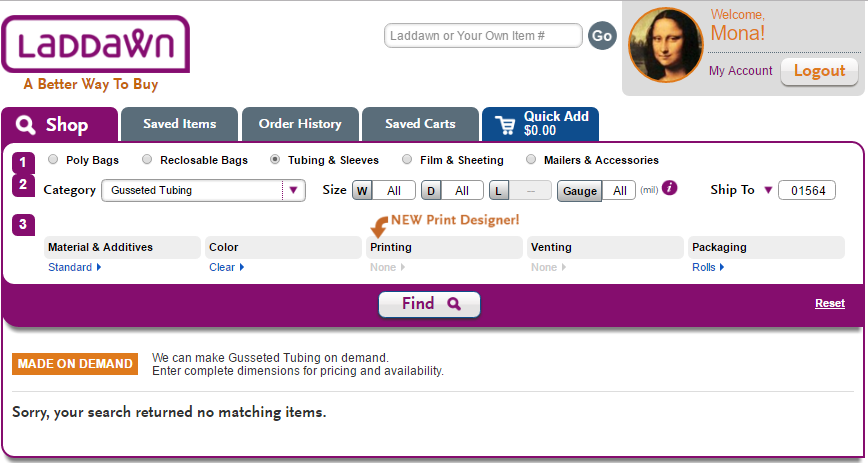Click the magnifier icon on Find button

pyautogui.click(x=454, y=304)
